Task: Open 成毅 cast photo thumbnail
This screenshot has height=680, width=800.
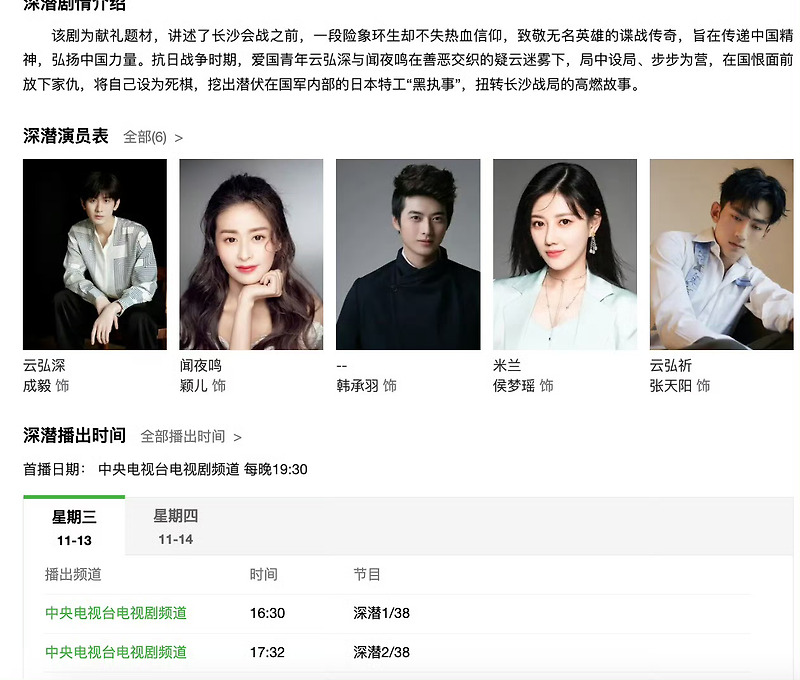Action: click(95, 254)
